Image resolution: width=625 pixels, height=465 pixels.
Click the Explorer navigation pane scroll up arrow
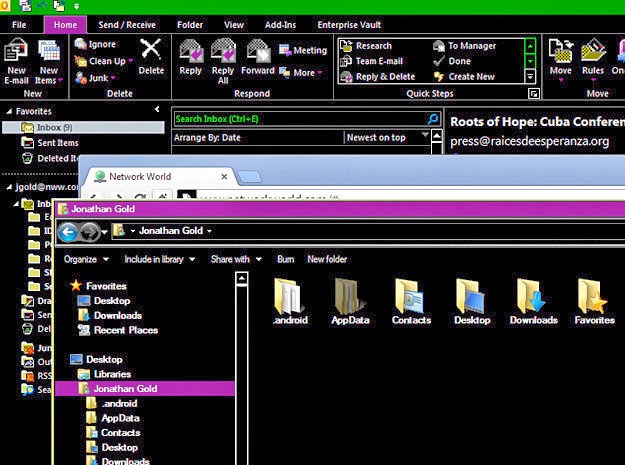tap(242, 279)
